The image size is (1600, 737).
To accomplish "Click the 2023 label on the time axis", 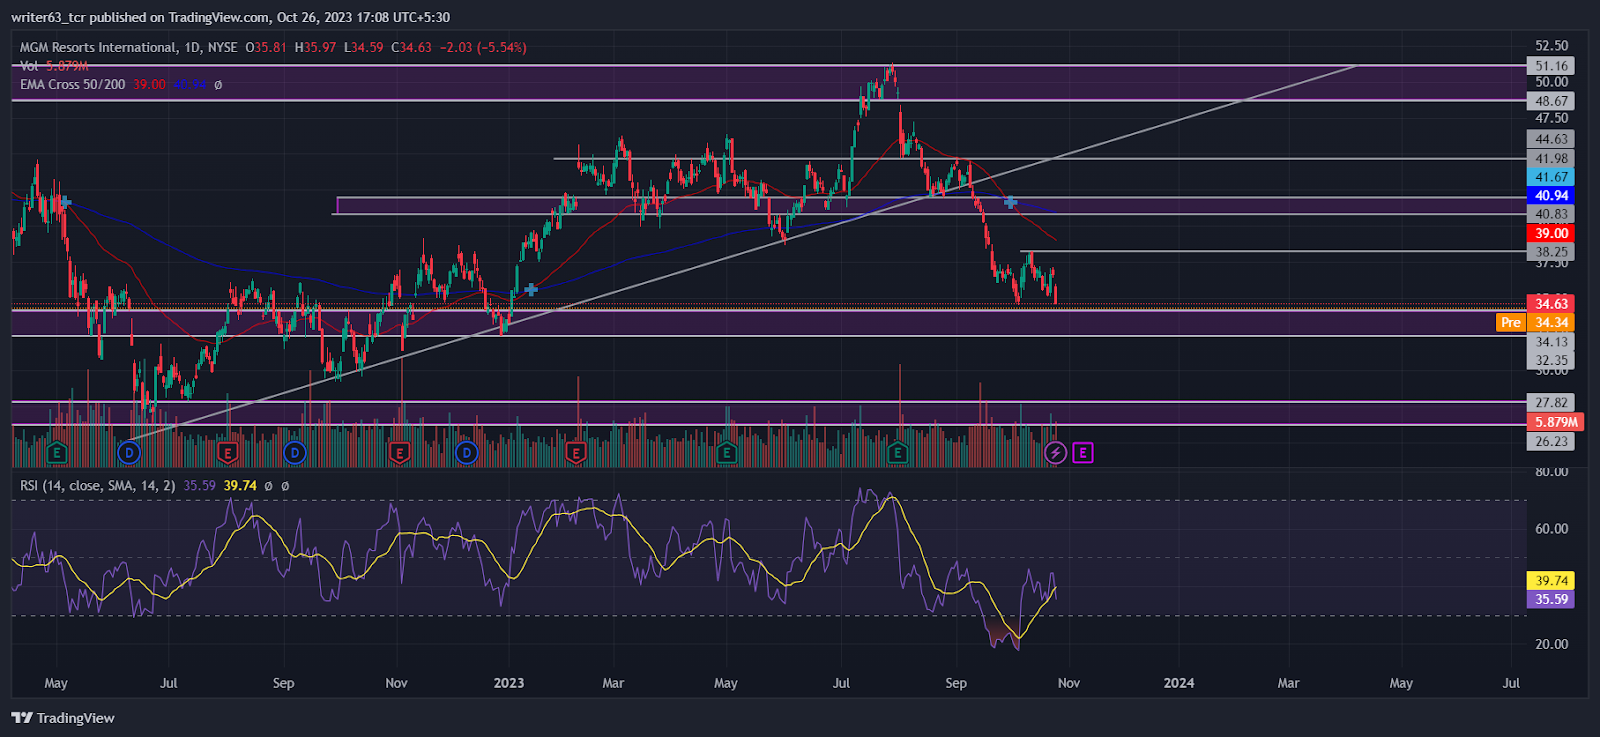I will (x=509, y=683).
